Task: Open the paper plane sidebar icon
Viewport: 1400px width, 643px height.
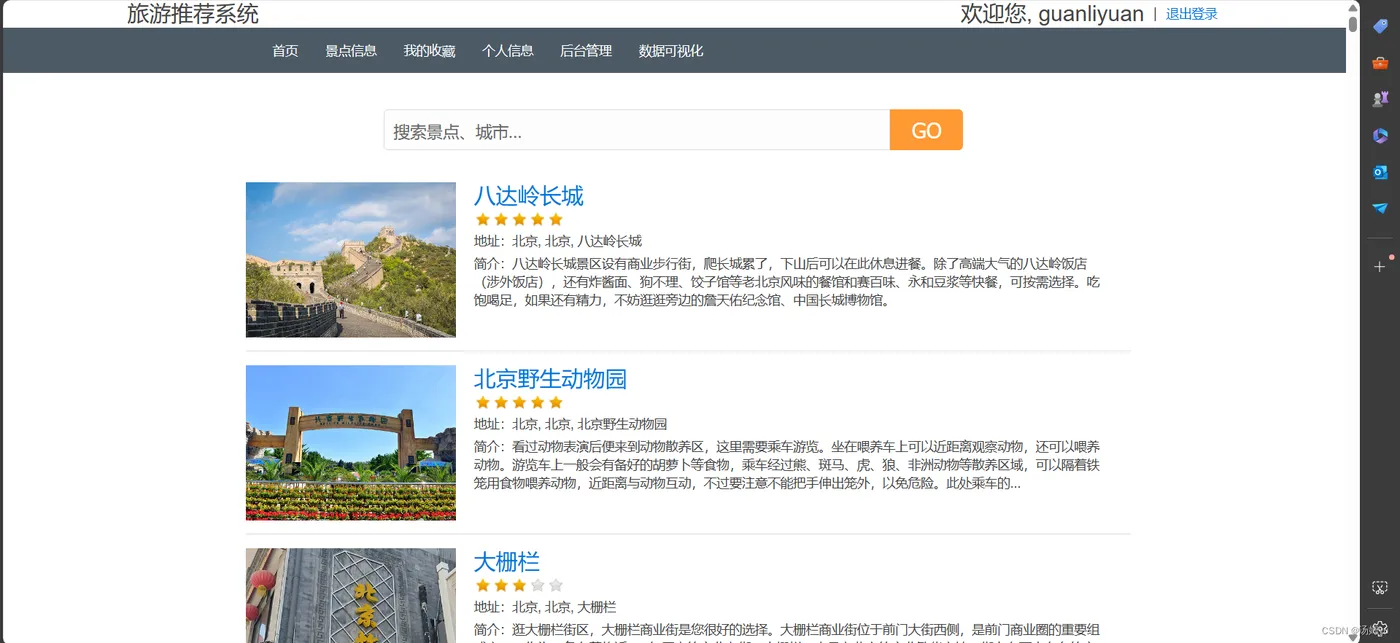Action: (x=1380, y=208)
